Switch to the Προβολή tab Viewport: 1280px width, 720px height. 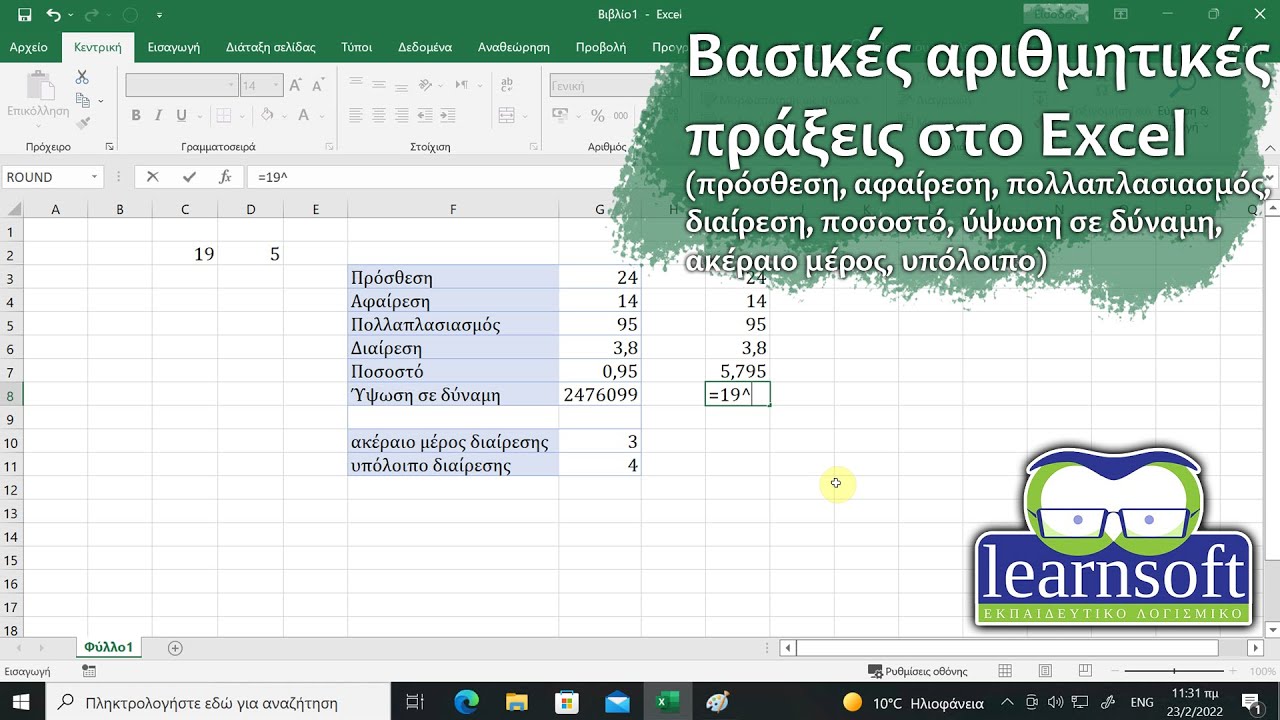[601, 47]
